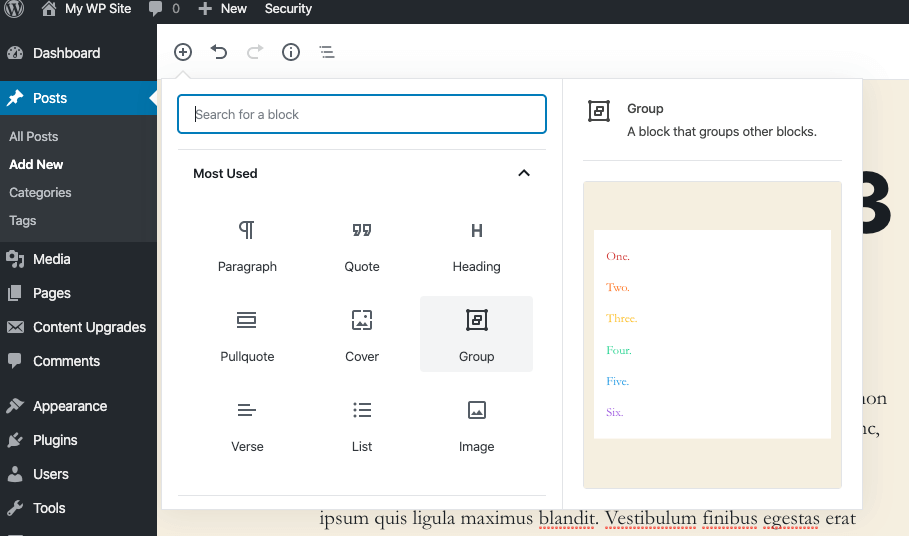Image resolution: width=909 pixels, height=536 pixels.
Task: Visit My WP Site from the admin bar
Action: (x=87, y=9)
